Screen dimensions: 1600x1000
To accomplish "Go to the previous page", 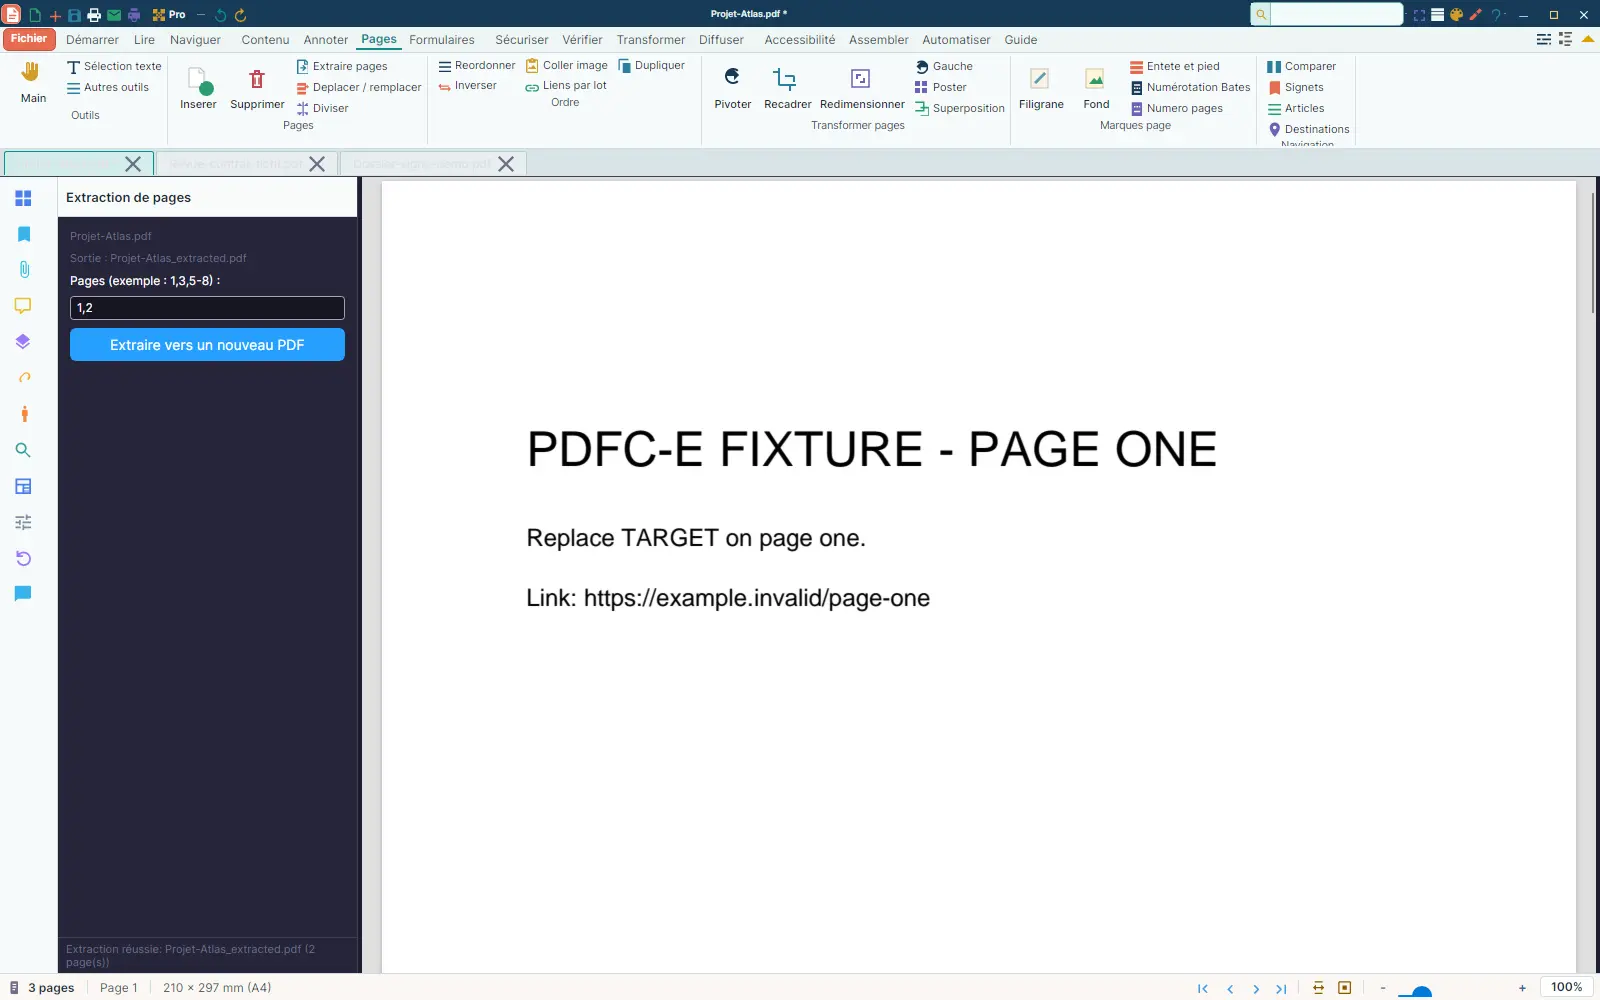I will coord(1230,988).
